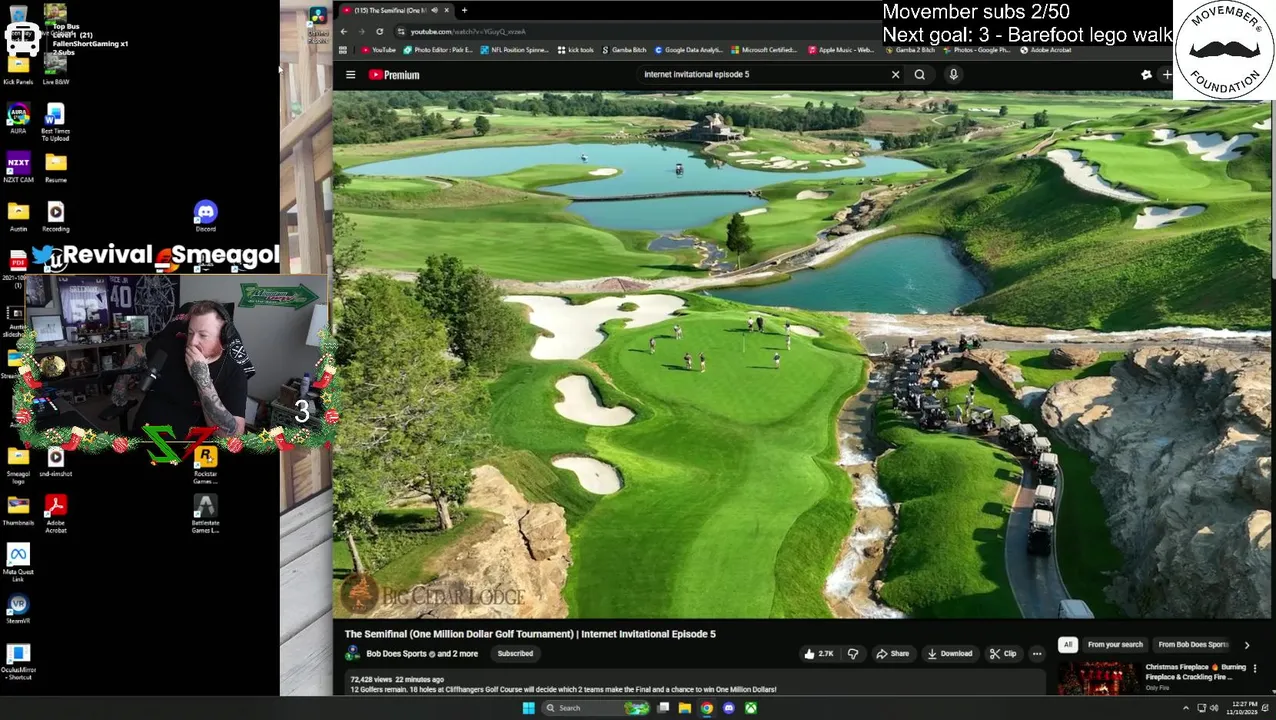The width and height of the screenshot is (1276, 720).
Task: Click the video player to pause
Action: [802, 355]
